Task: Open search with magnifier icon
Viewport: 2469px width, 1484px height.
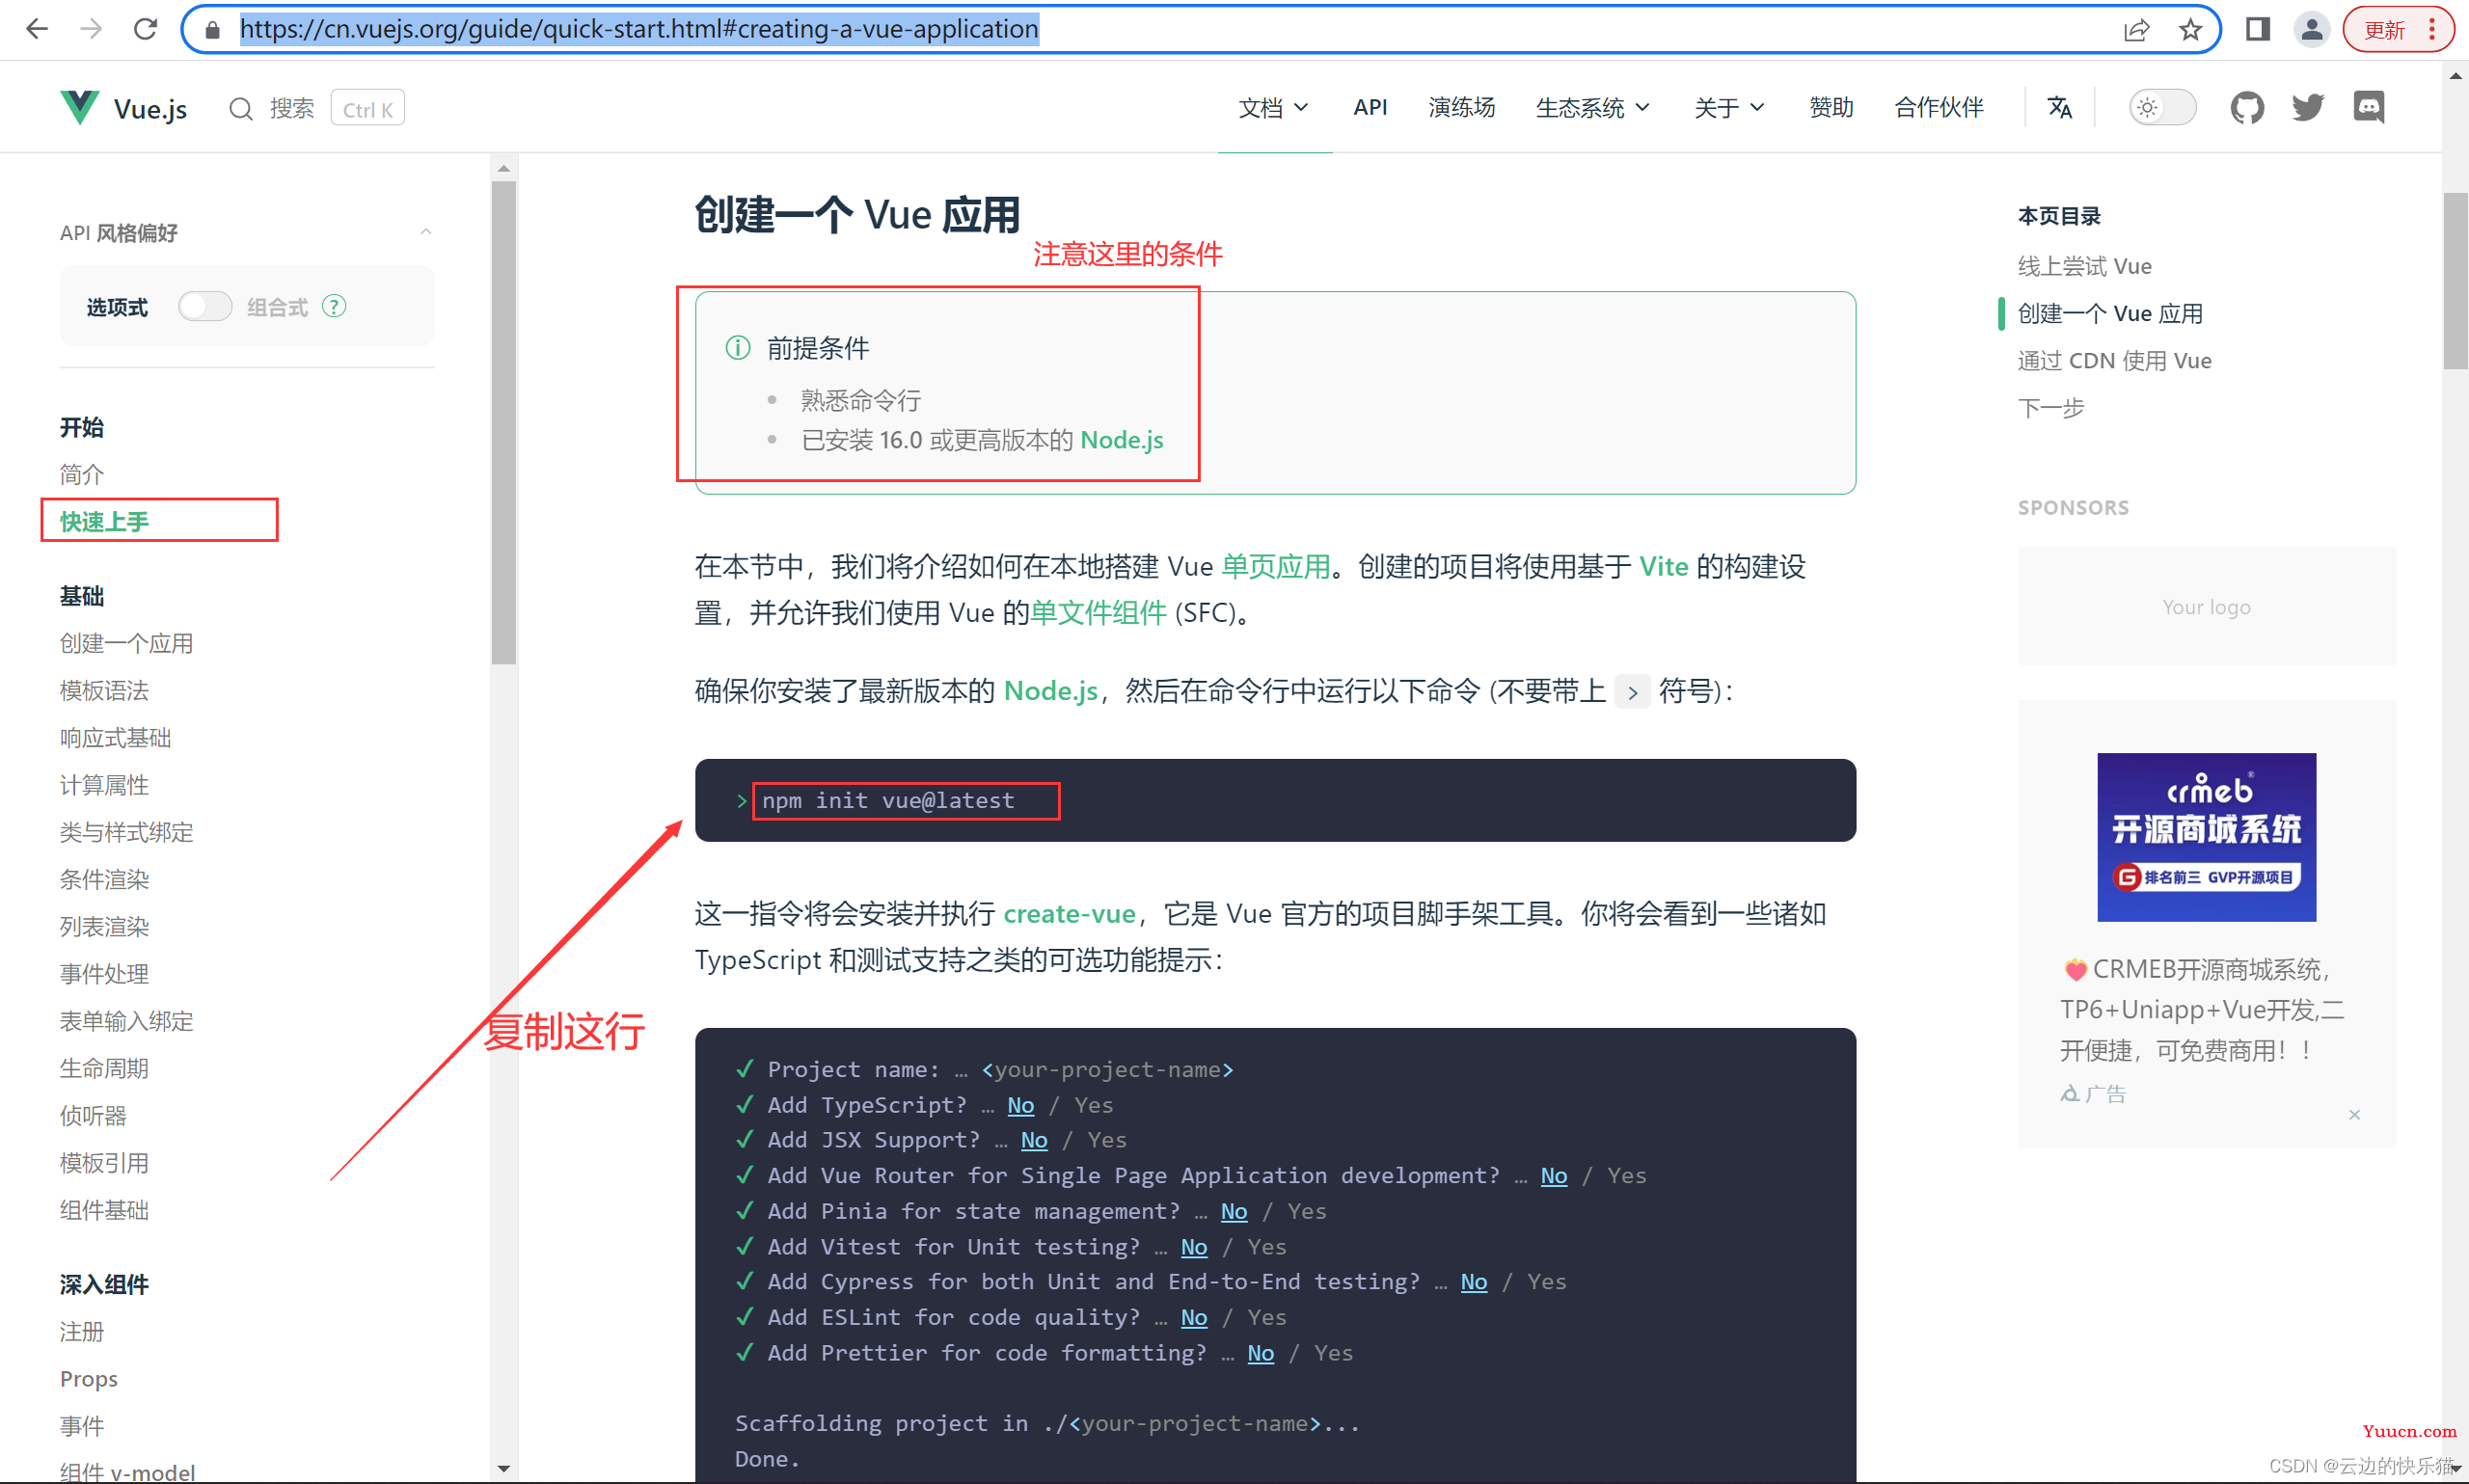Action: (241, 108)
